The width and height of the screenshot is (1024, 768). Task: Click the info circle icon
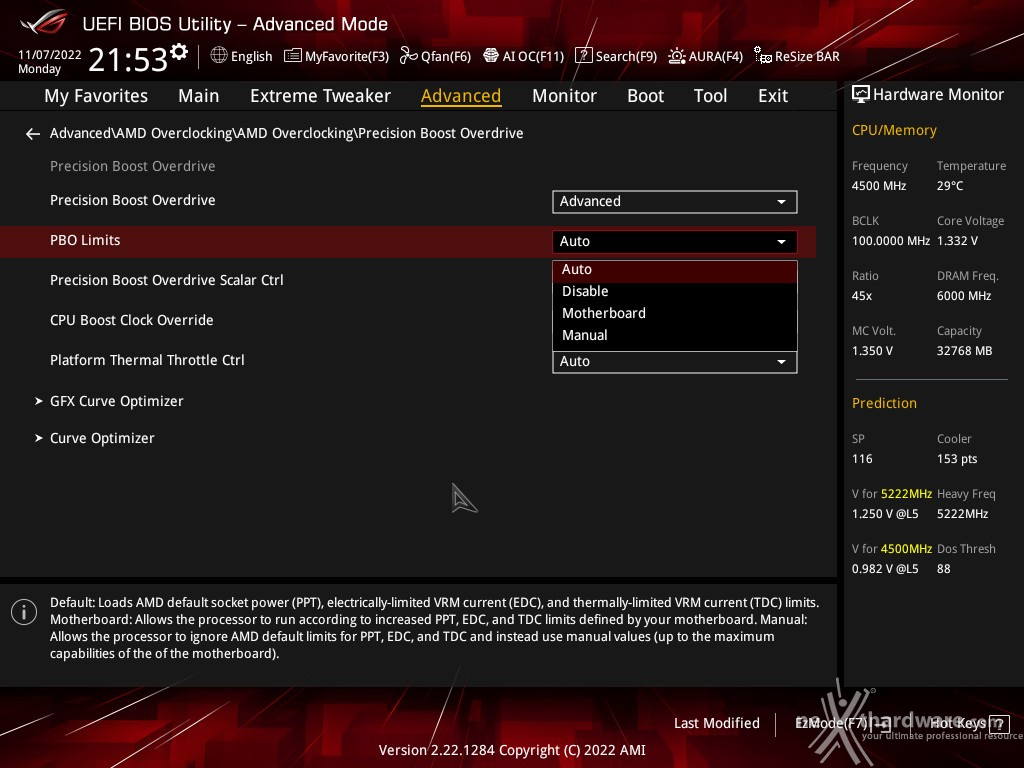pos(24,612)
